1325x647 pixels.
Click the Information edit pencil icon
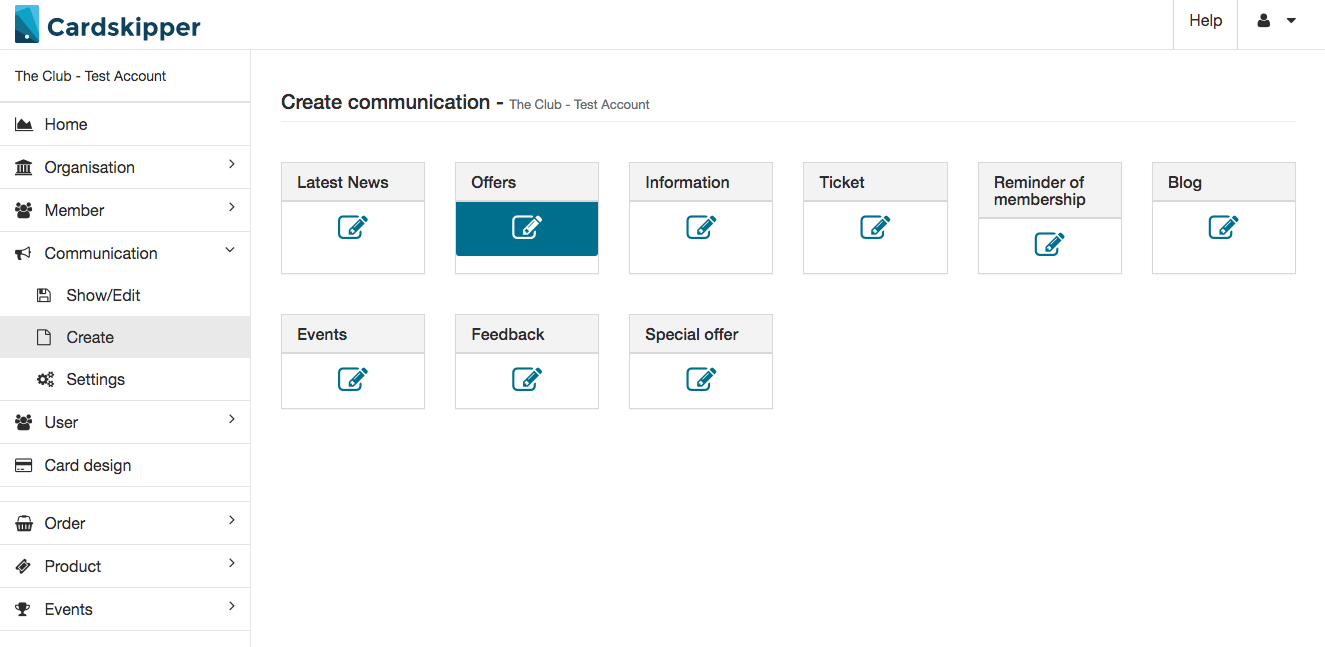[x=701, y=227]
